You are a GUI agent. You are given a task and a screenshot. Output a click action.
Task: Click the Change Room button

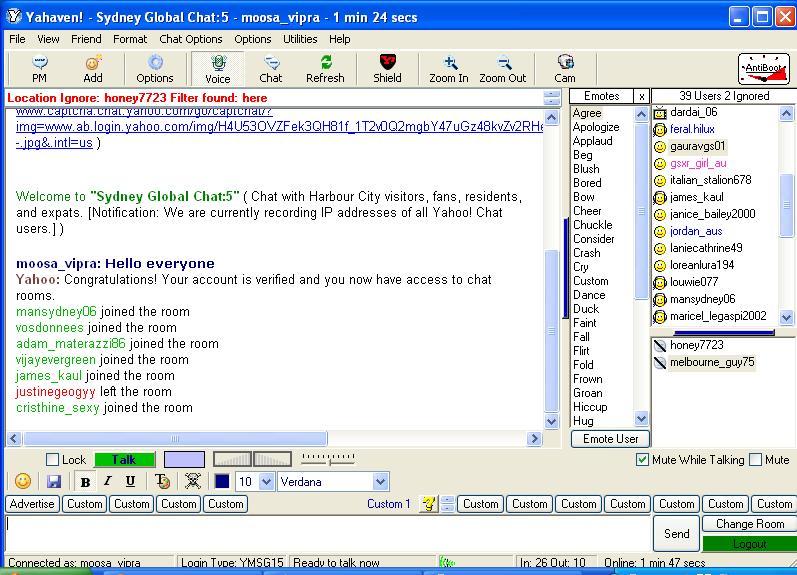[x=750, y=524]
